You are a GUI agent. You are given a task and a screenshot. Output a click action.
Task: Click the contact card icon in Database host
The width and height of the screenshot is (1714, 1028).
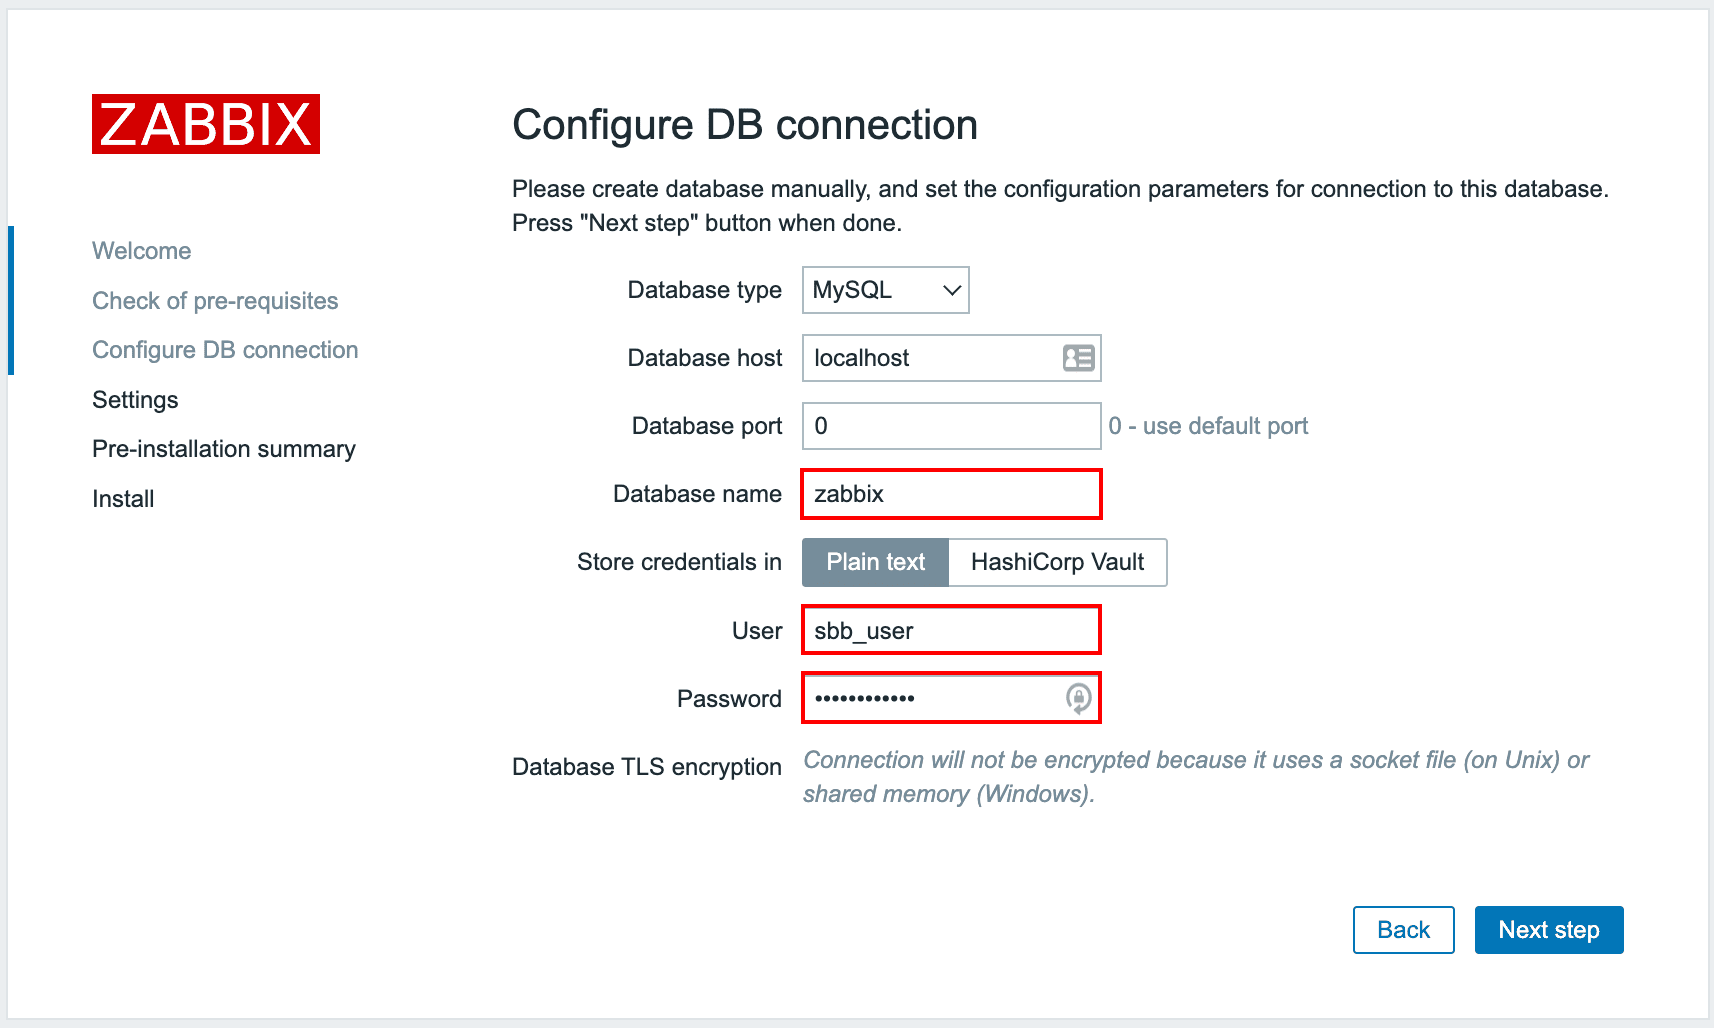click(x=1078, y=358)
